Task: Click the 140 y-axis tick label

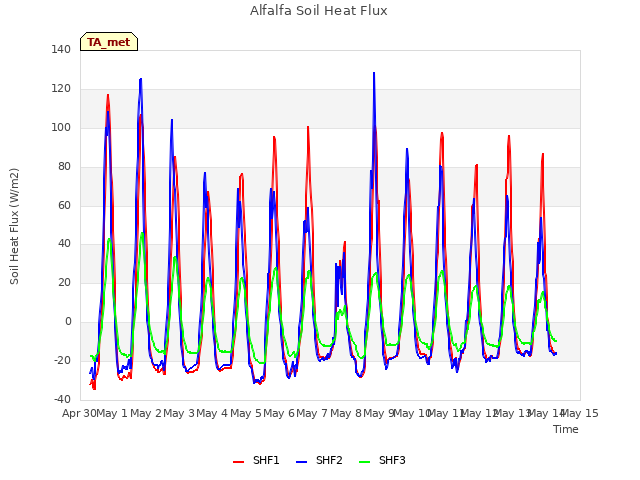Action: [61, 50]
